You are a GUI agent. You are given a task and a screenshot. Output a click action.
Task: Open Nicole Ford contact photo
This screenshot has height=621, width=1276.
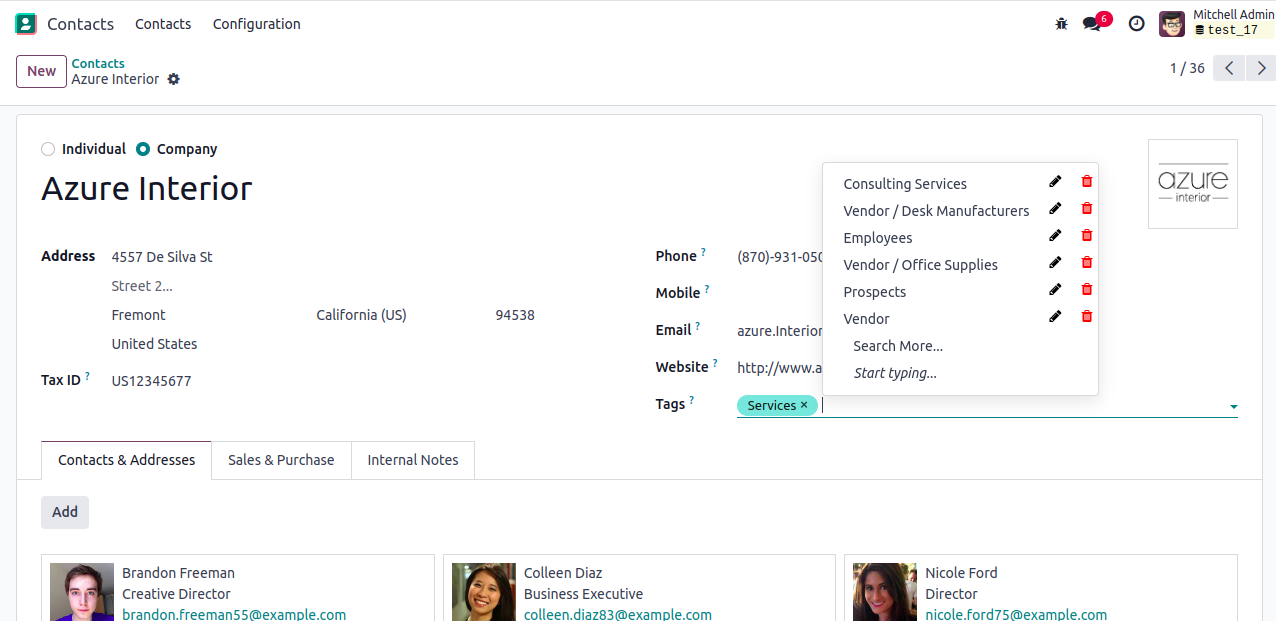click(x=885, y=592)
